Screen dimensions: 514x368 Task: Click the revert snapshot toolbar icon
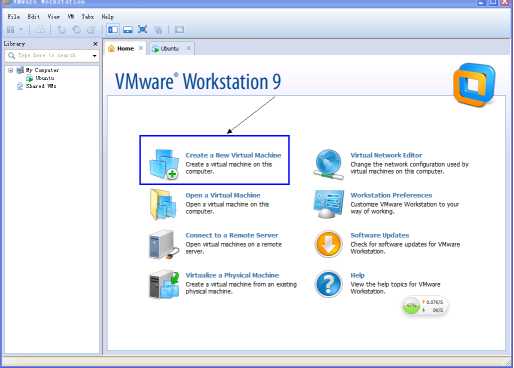point(76,30)
